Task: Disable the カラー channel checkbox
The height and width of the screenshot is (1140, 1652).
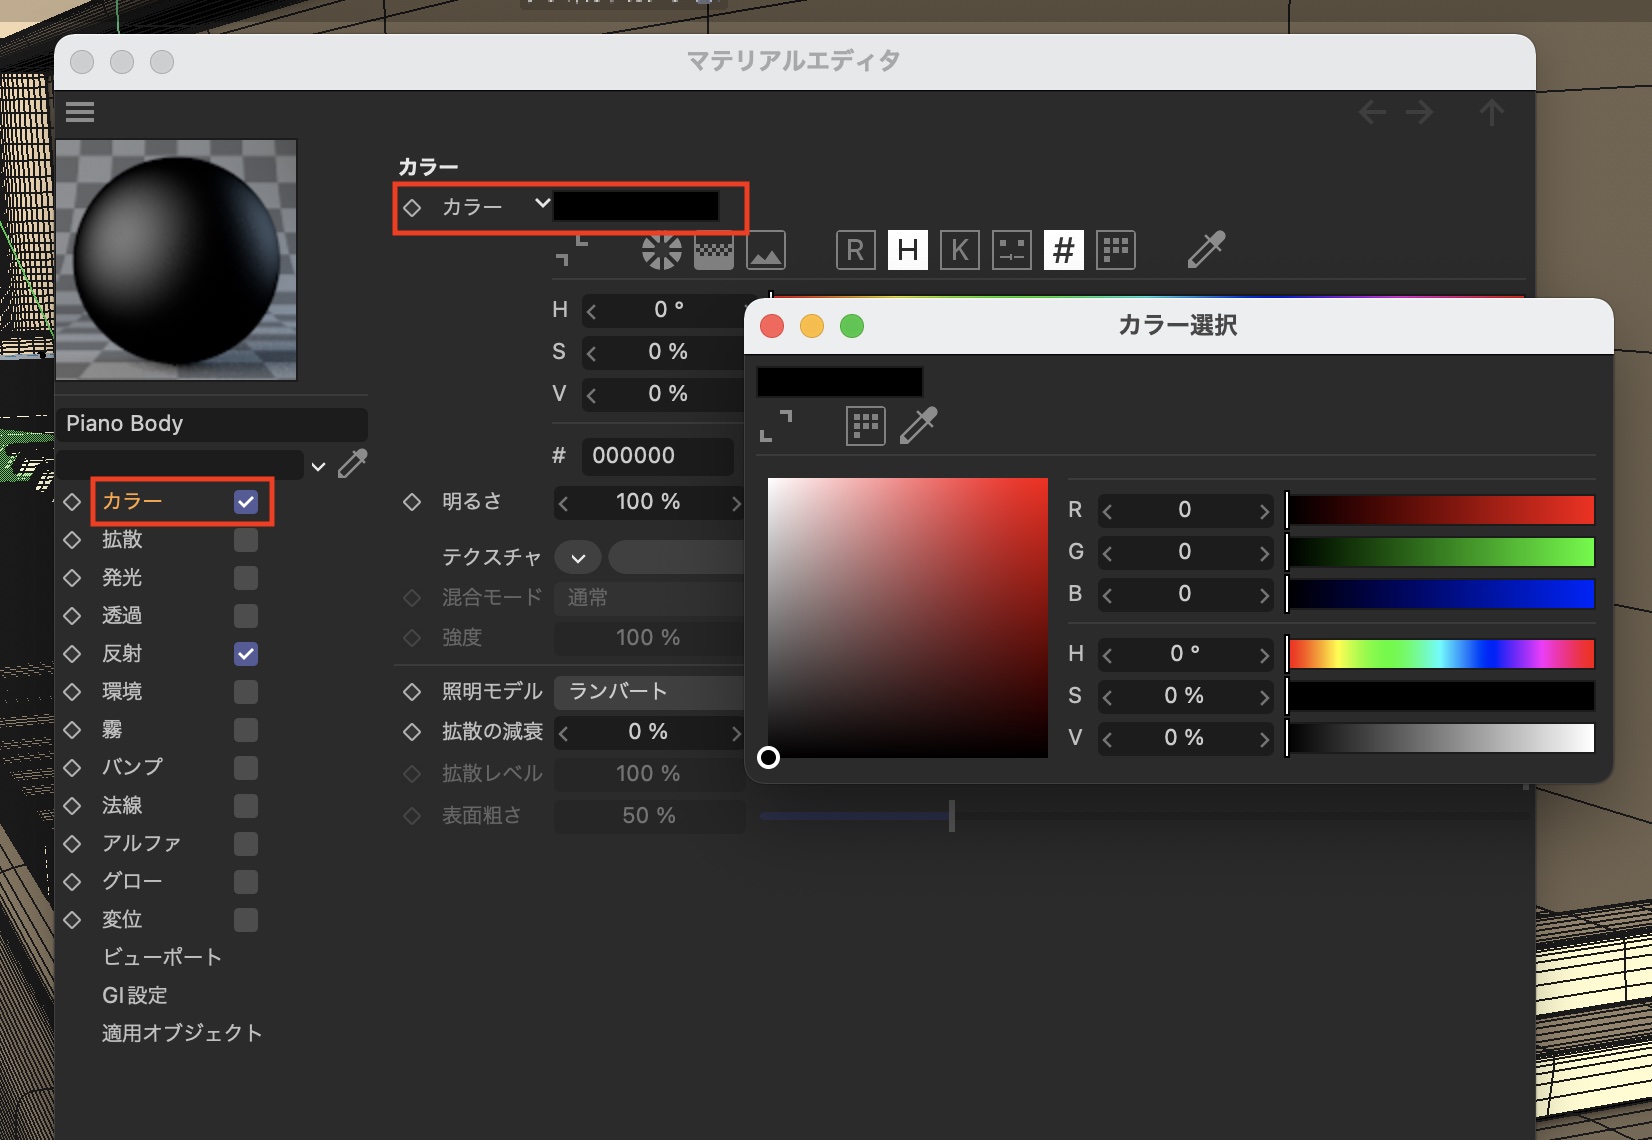Action: 246,502
